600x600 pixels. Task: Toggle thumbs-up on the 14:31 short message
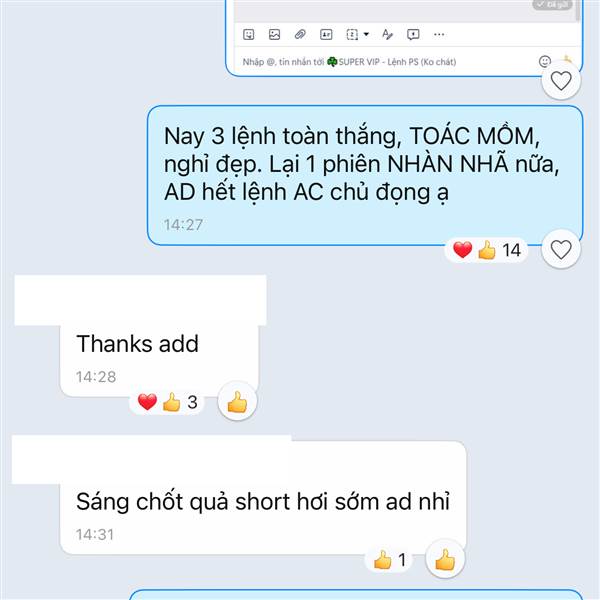click(x=445, y=559)
